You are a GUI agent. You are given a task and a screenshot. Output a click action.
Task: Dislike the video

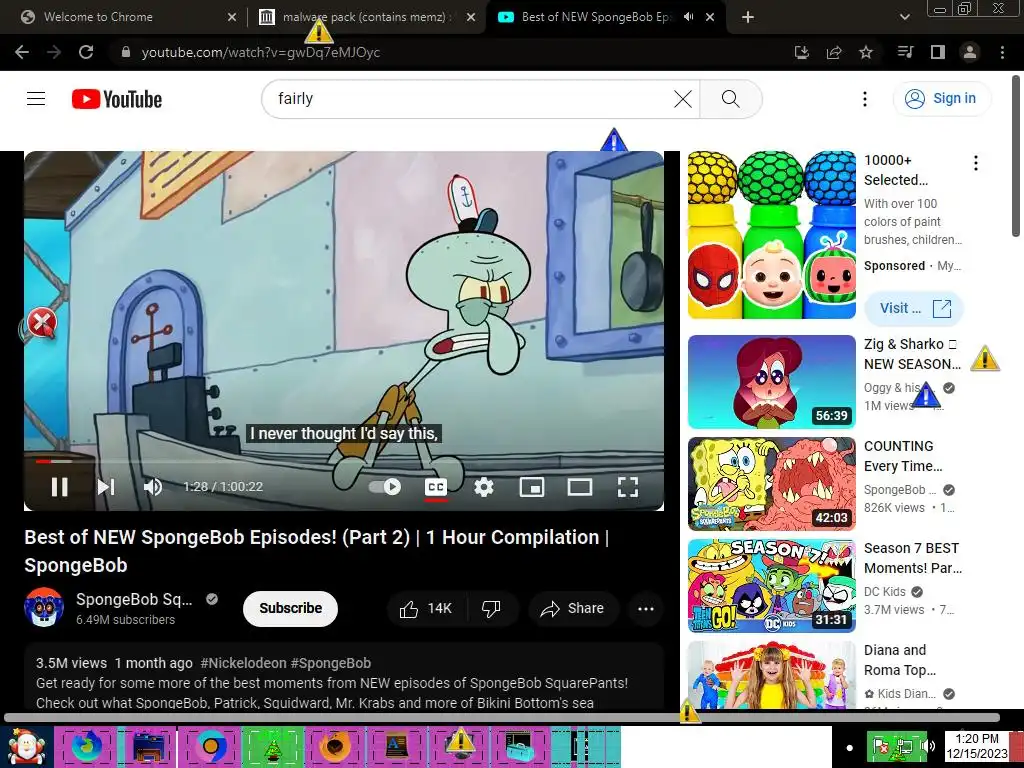click(491, 609)
